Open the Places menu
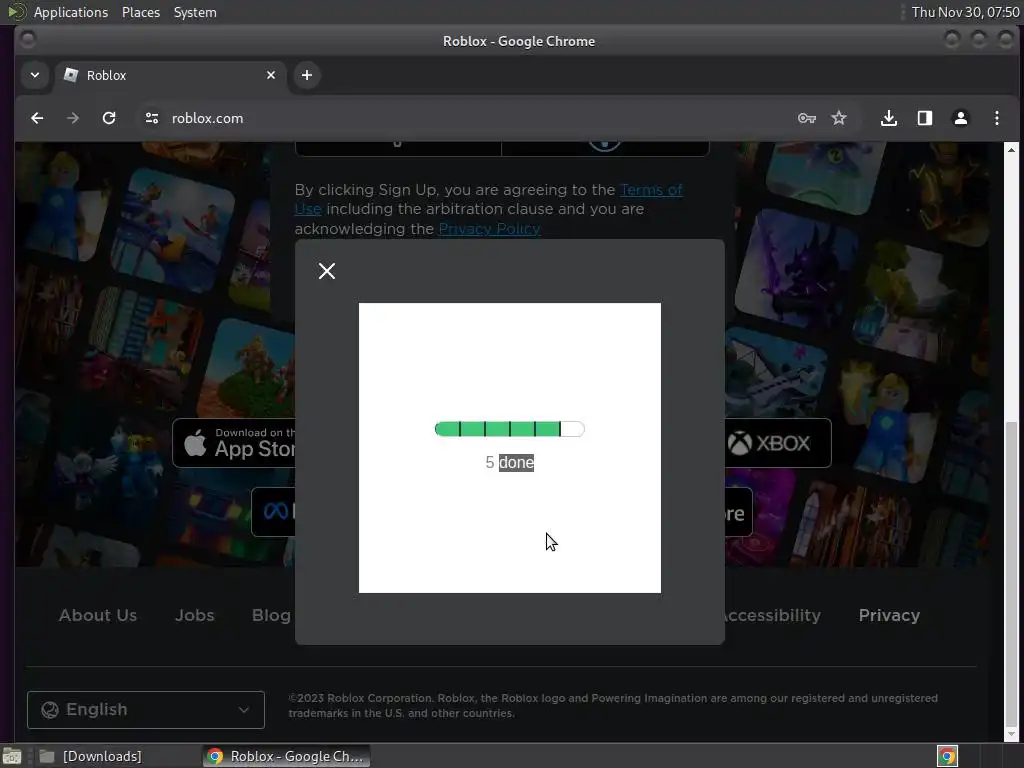Image resolution: width=1024 pixels, height=768 pixels. 141,12
